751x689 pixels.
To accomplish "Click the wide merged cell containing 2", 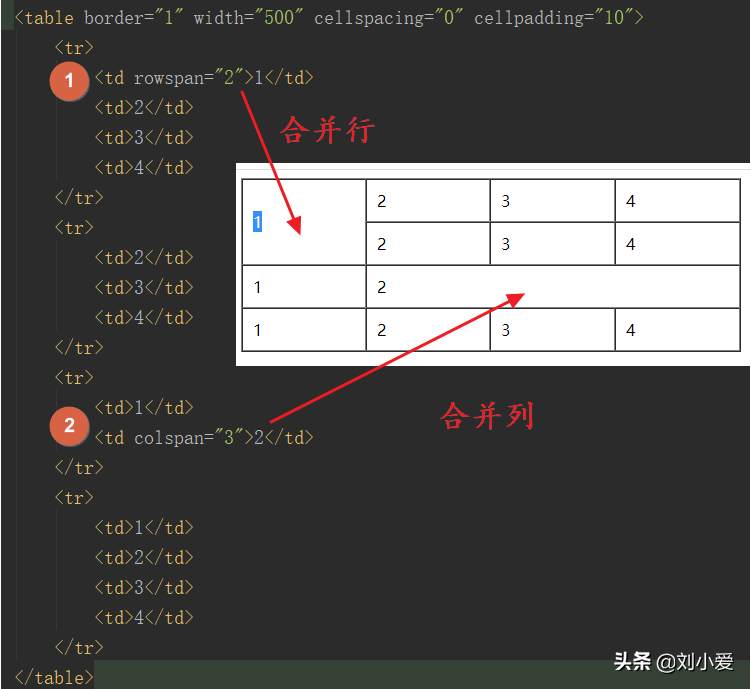I will click(552, 288).
